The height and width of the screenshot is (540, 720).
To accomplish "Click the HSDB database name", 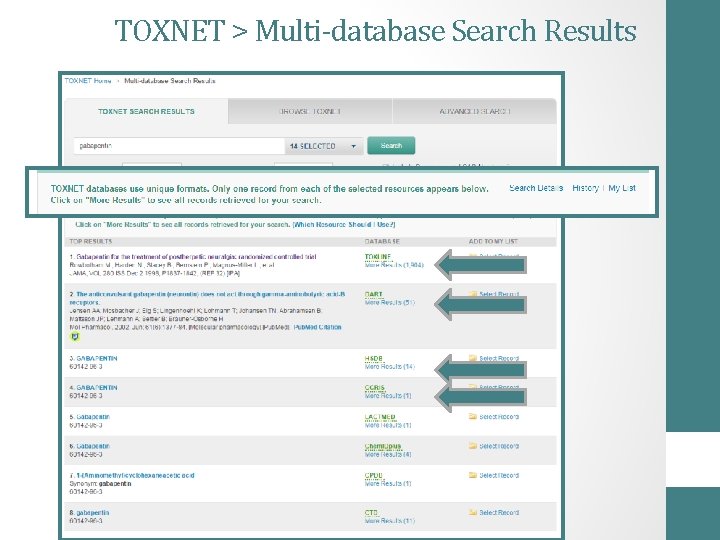I will (x=373, y=359).
